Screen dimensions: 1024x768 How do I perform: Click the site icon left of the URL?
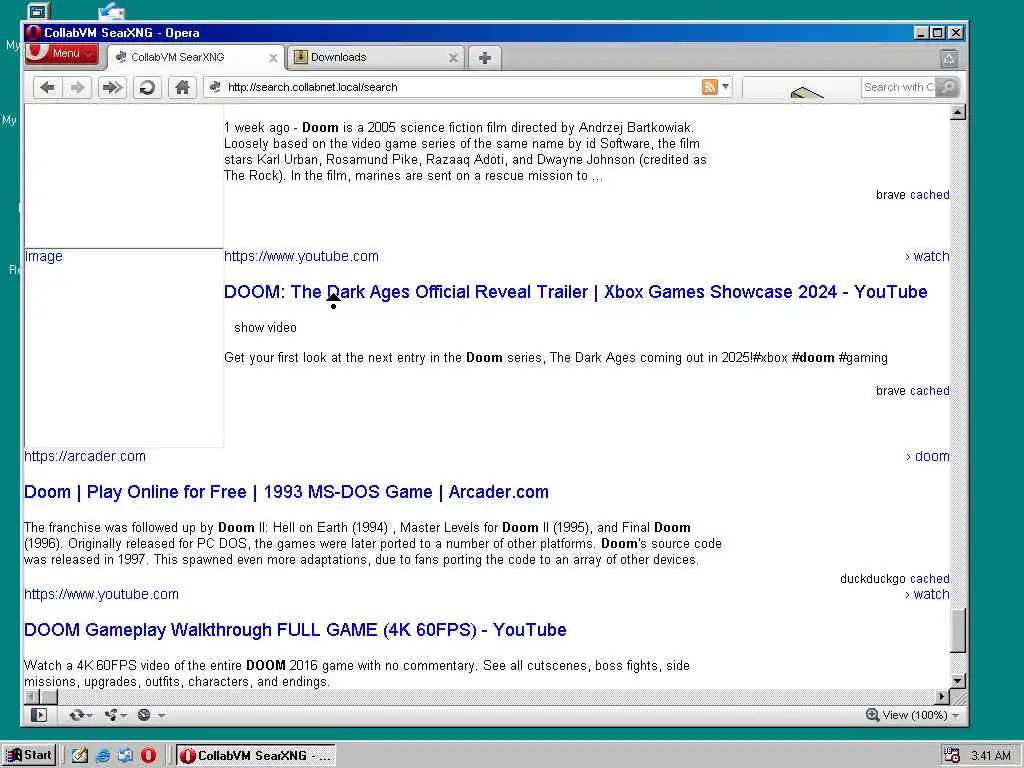point(215,86)
